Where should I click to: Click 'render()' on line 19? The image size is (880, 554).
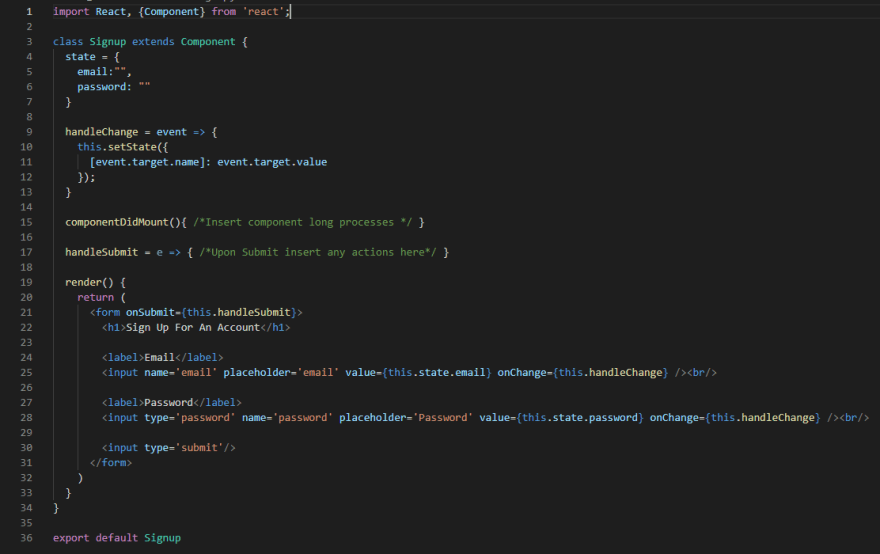click(89, 282)
